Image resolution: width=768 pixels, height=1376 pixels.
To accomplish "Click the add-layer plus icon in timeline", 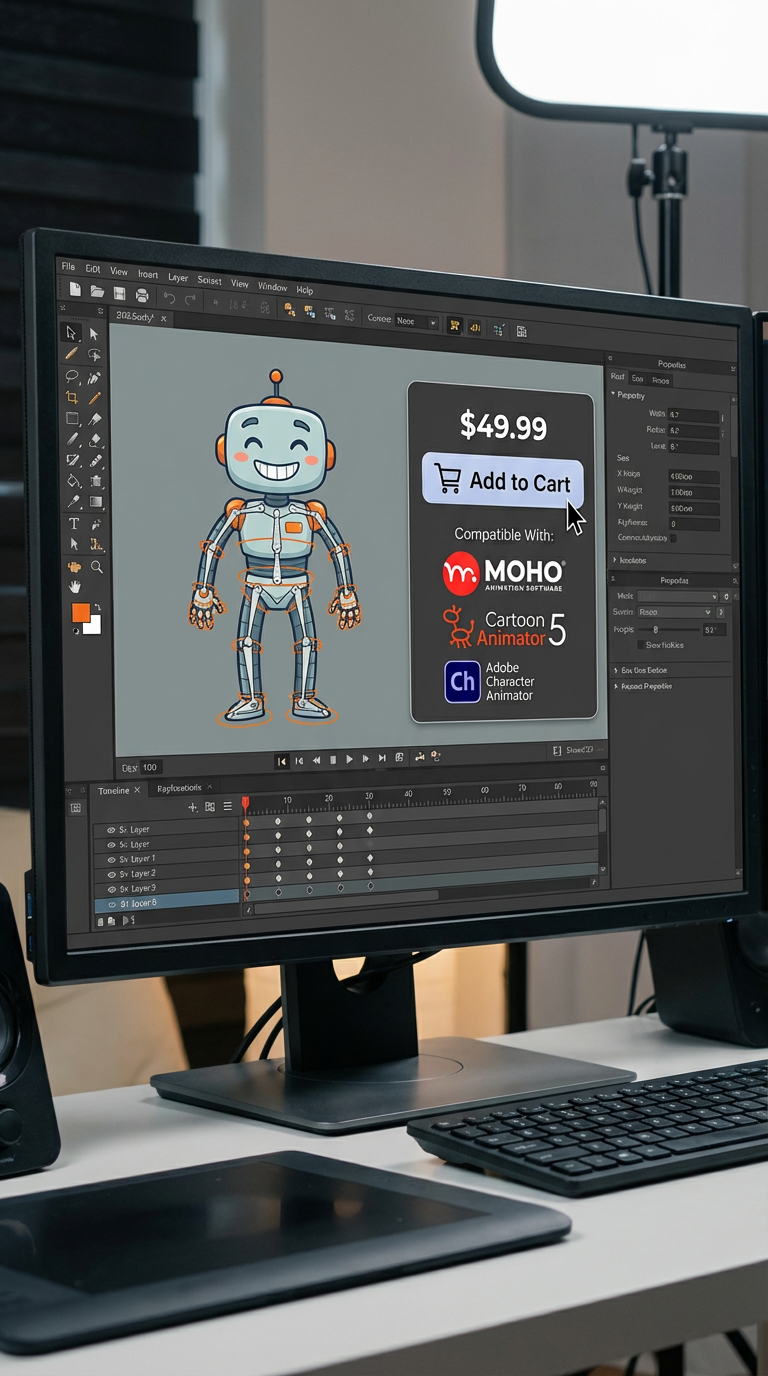I will pyautogui.click(x=193, y=806).
